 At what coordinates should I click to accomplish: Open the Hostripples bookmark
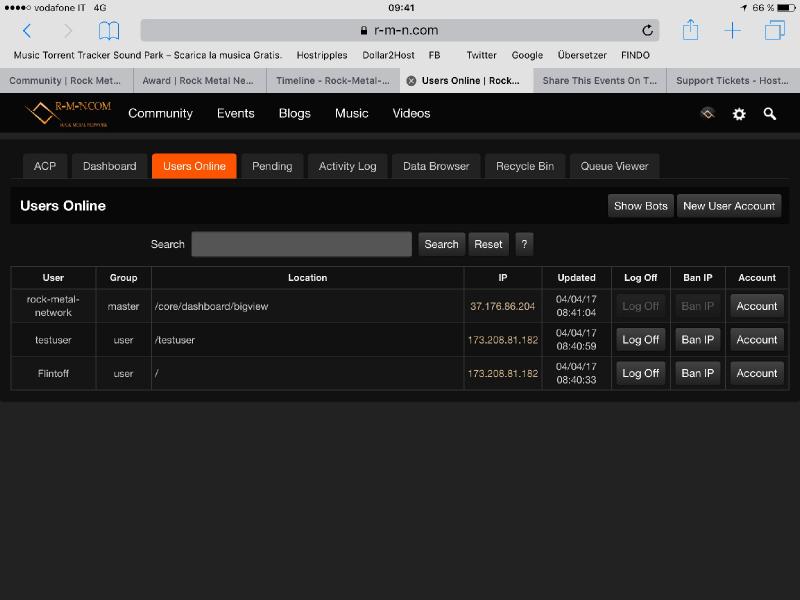[321, 55]
